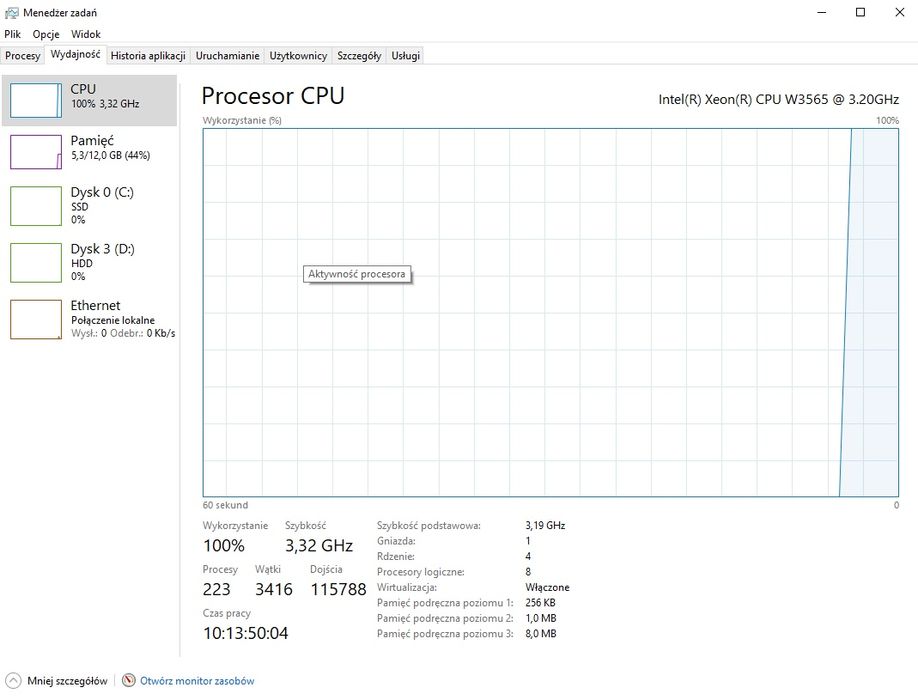Select the Dysk 3 (D:) mini graph thumbnail
The image size is (918, 700).
click(36, 263)
